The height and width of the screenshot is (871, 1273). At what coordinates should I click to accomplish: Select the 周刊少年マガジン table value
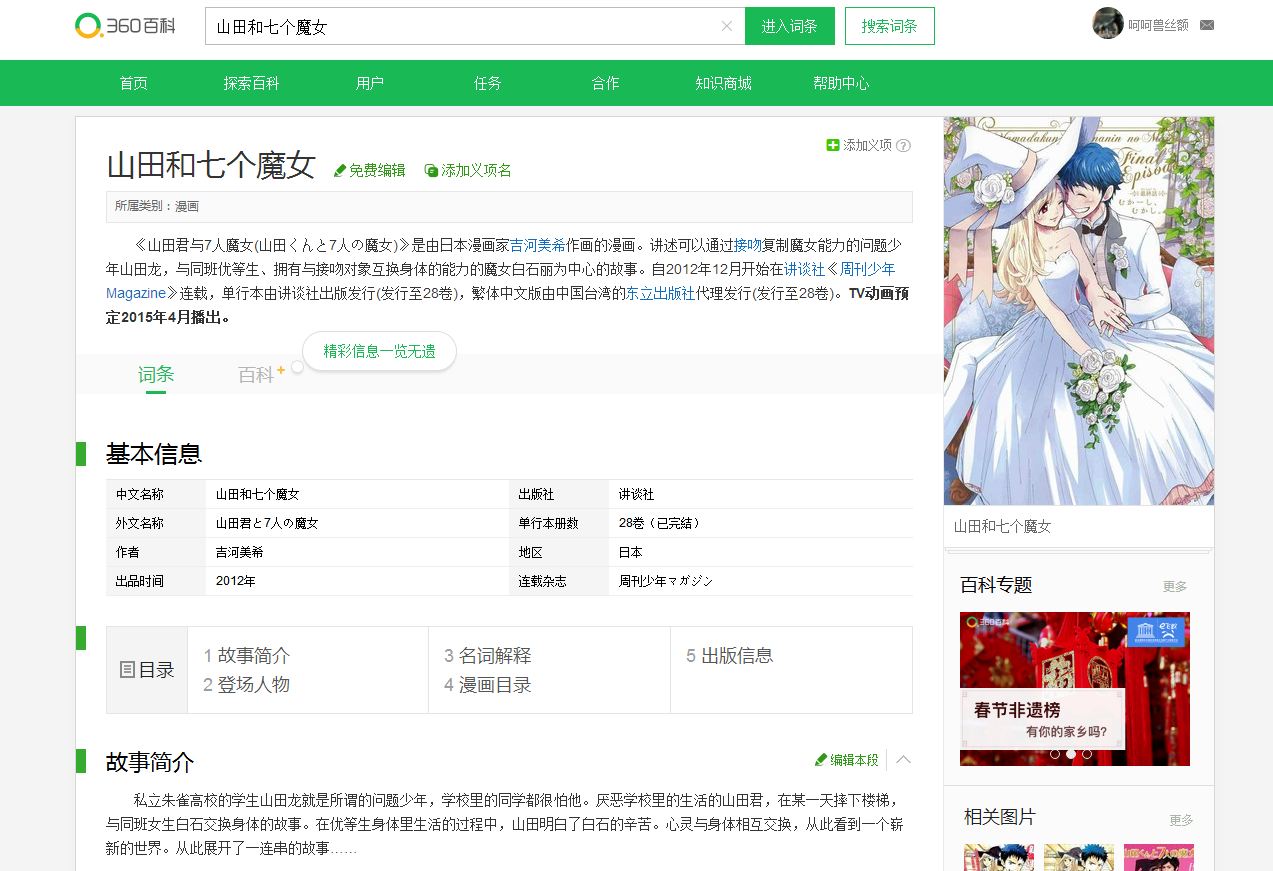[x=666, y=581]
